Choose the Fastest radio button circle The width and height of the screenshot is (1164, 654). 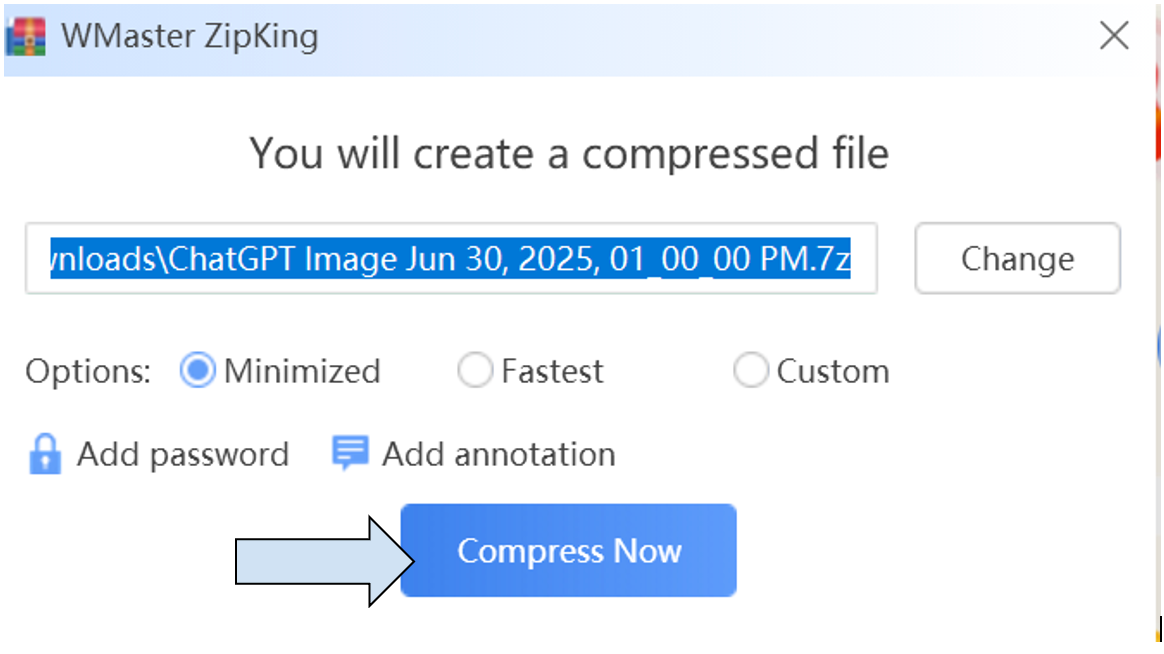coord(475,372)
